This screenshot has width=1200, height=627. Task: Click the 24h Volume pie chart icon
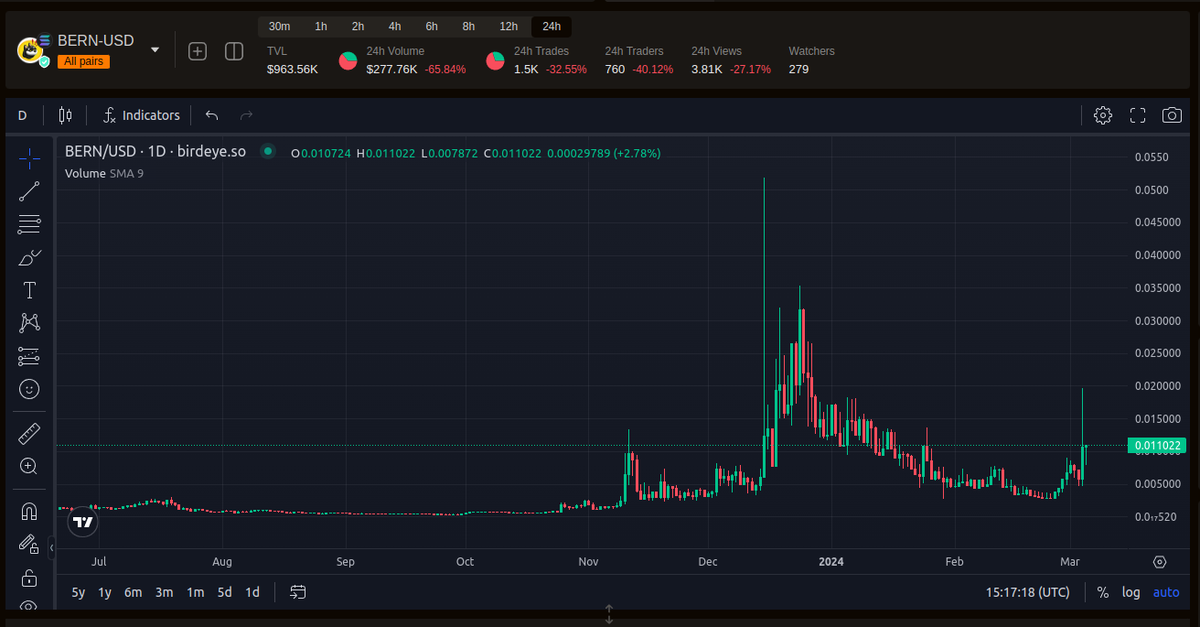(x=349, y=61)
